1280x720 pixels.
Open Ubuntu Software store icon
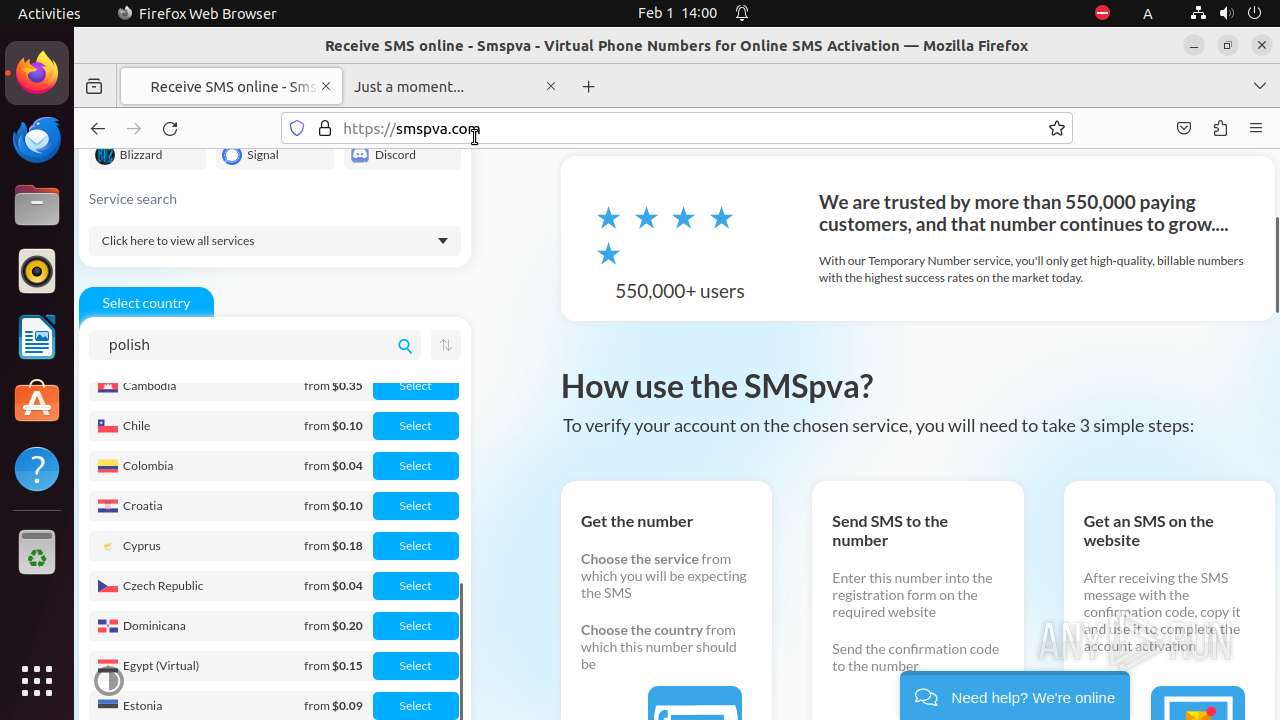click(x=37, y=403)
